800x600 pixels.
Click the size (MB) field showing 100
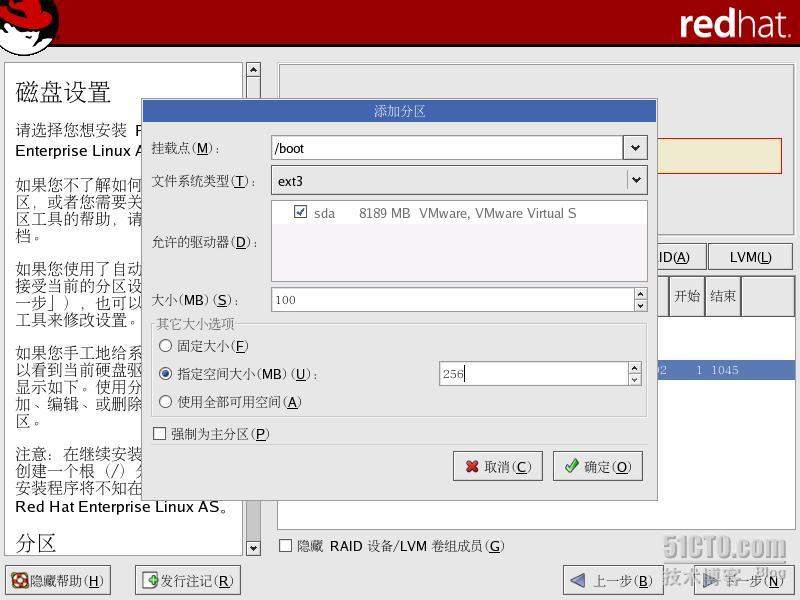coord(453,299)
